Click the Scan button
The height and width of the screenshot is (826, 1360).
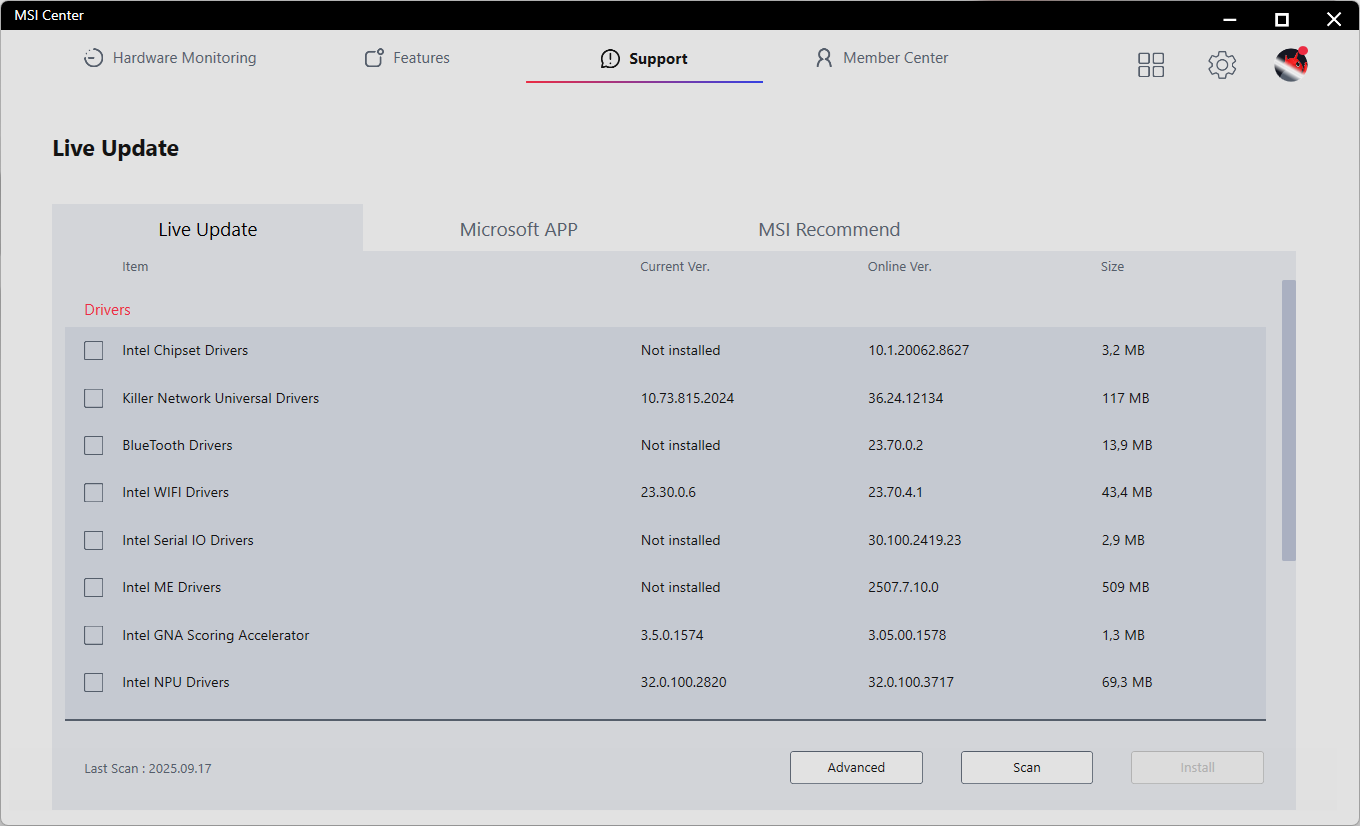[1027, 768]
